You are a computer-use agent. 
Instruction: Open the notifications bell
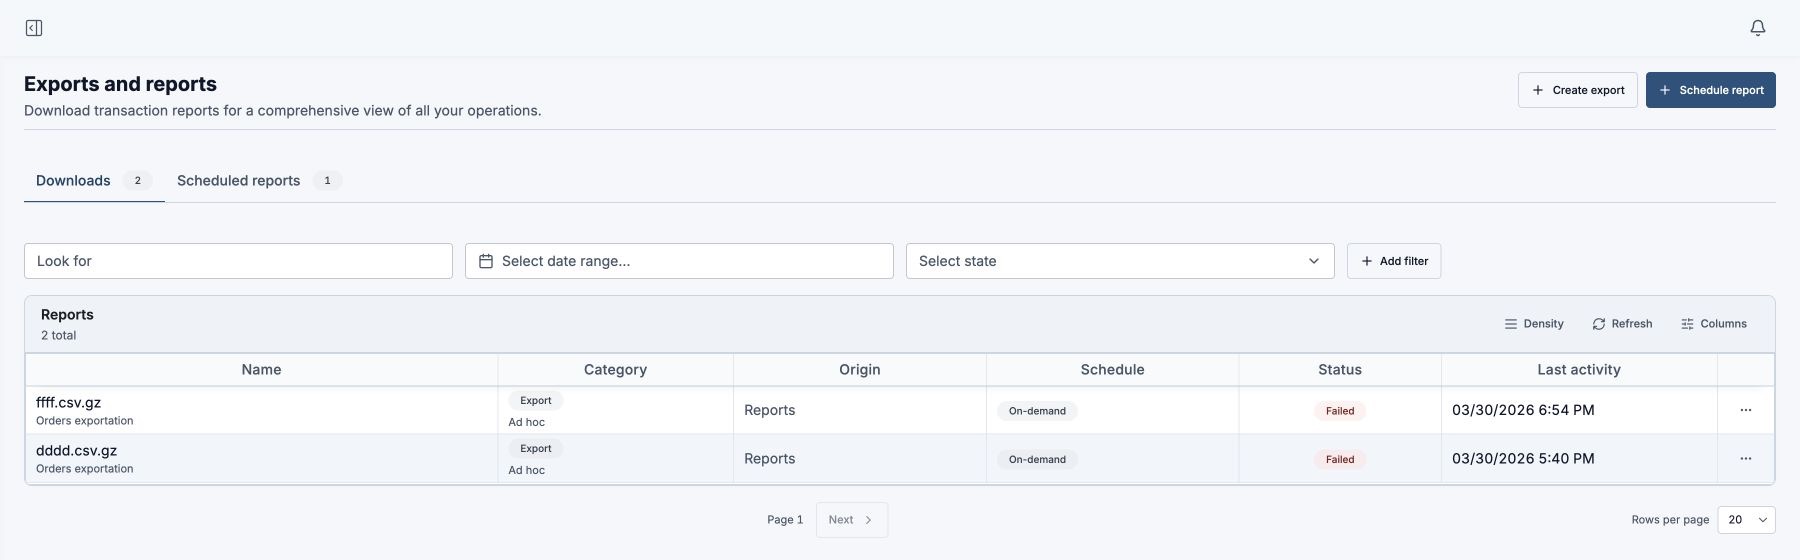tap(1758, 28)
